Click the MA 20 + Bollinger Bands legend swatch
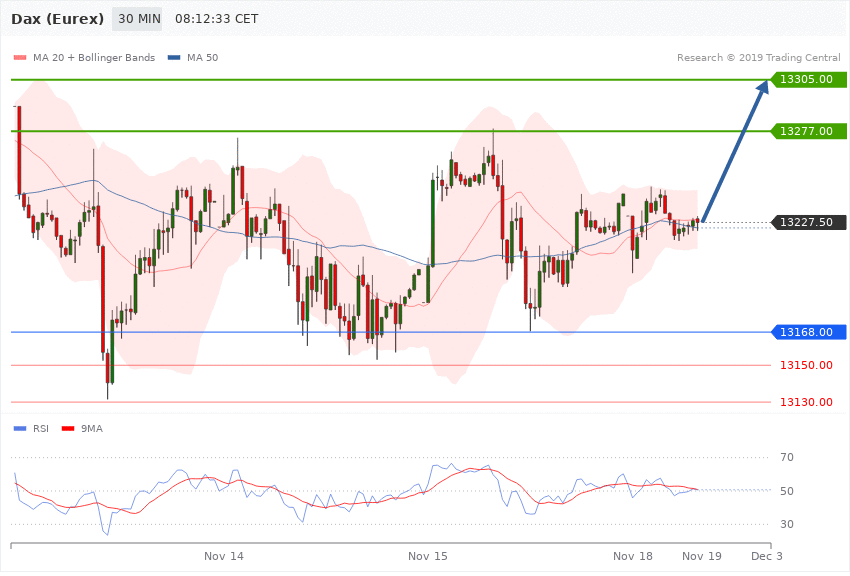Screen dimensions: 850x576 point(20,58)
